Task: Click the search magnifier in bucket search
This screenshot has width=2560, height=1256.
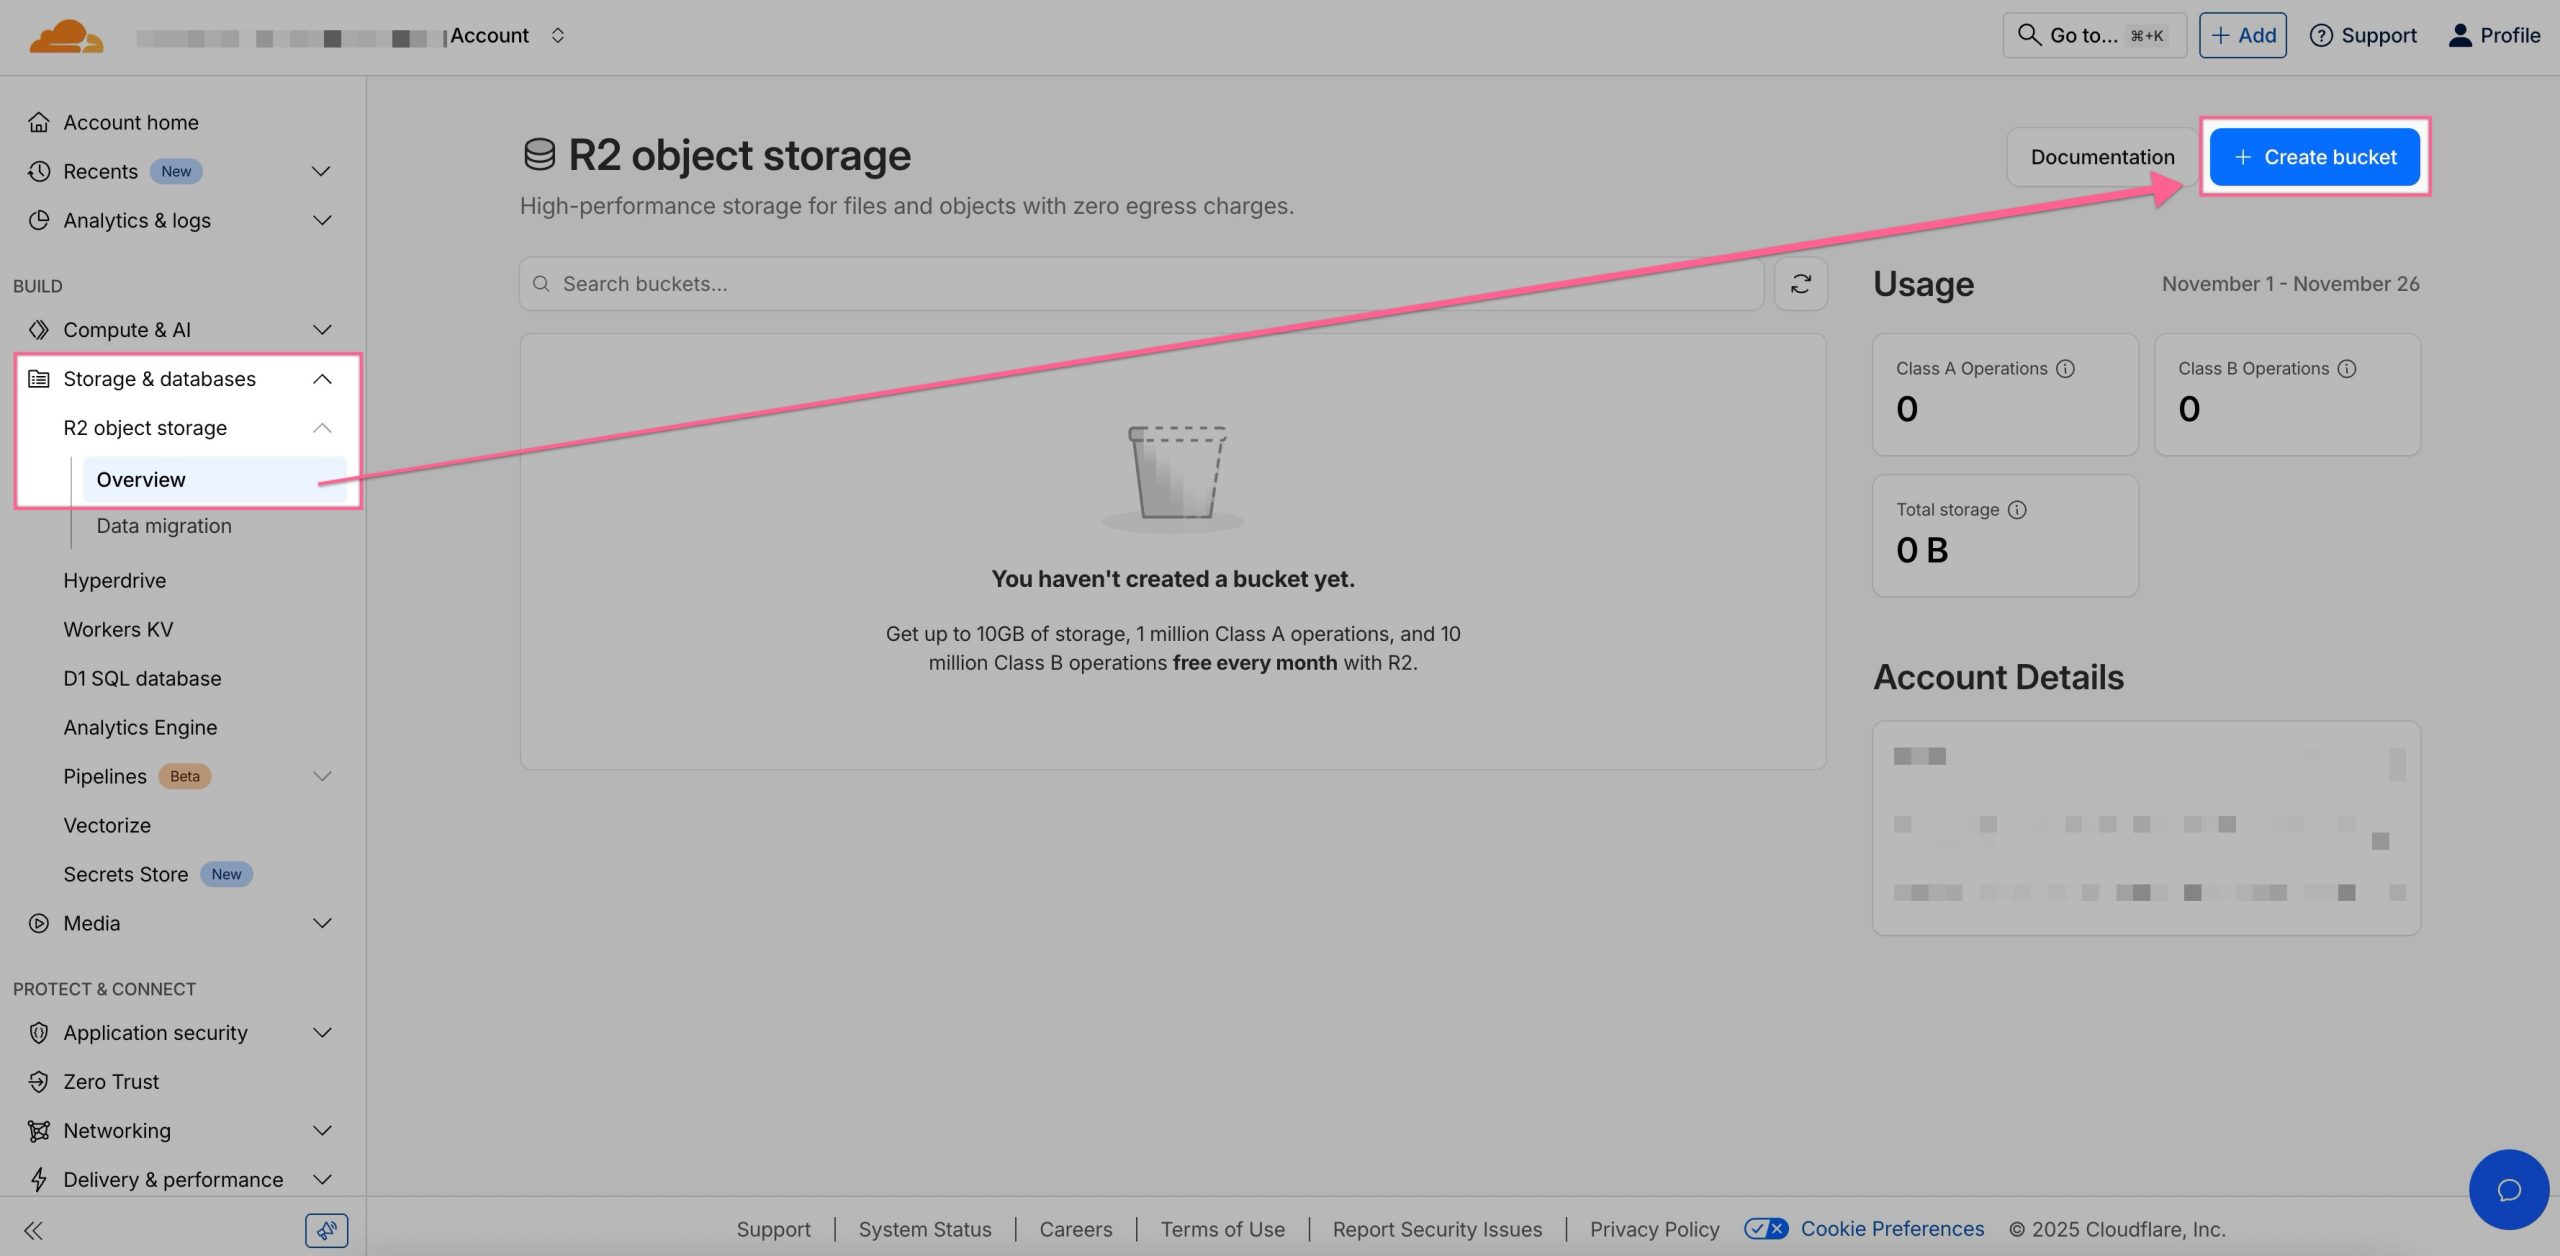Action: pos(541,284)
